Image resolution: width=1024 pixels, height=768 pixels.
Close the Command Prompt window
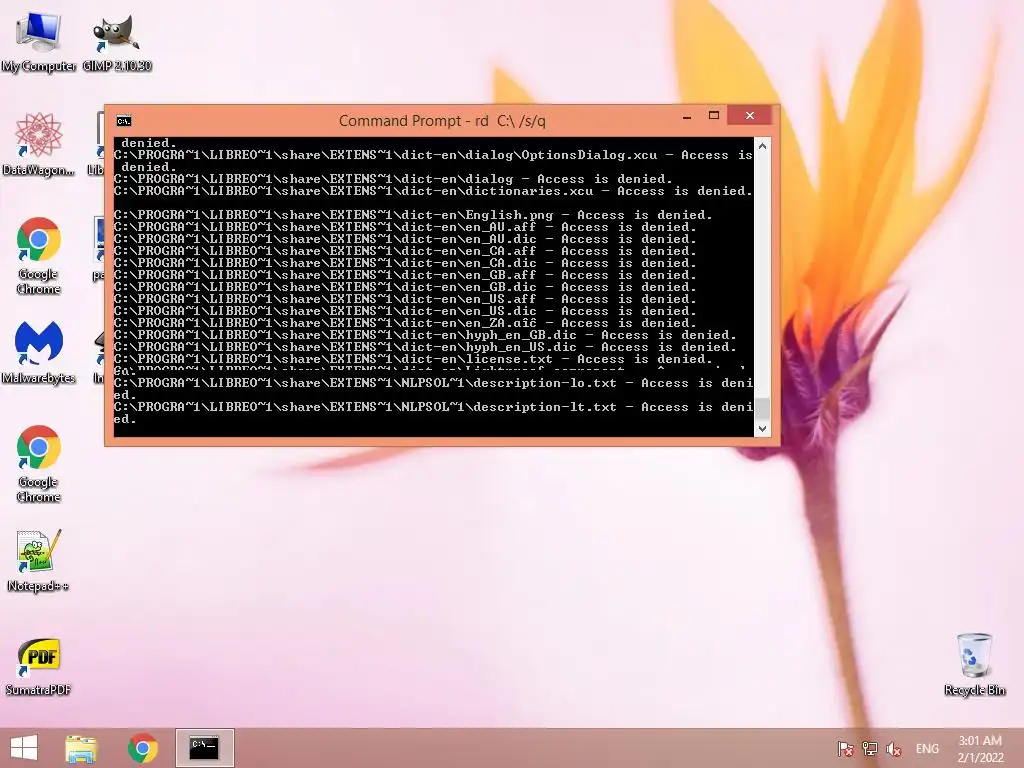click(750, 116)
